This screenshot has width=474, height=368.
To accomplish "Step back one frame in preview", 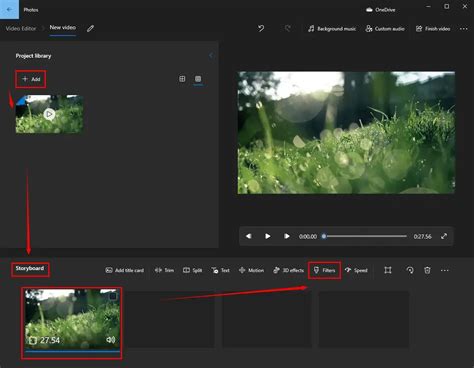I will click(249, 236).
